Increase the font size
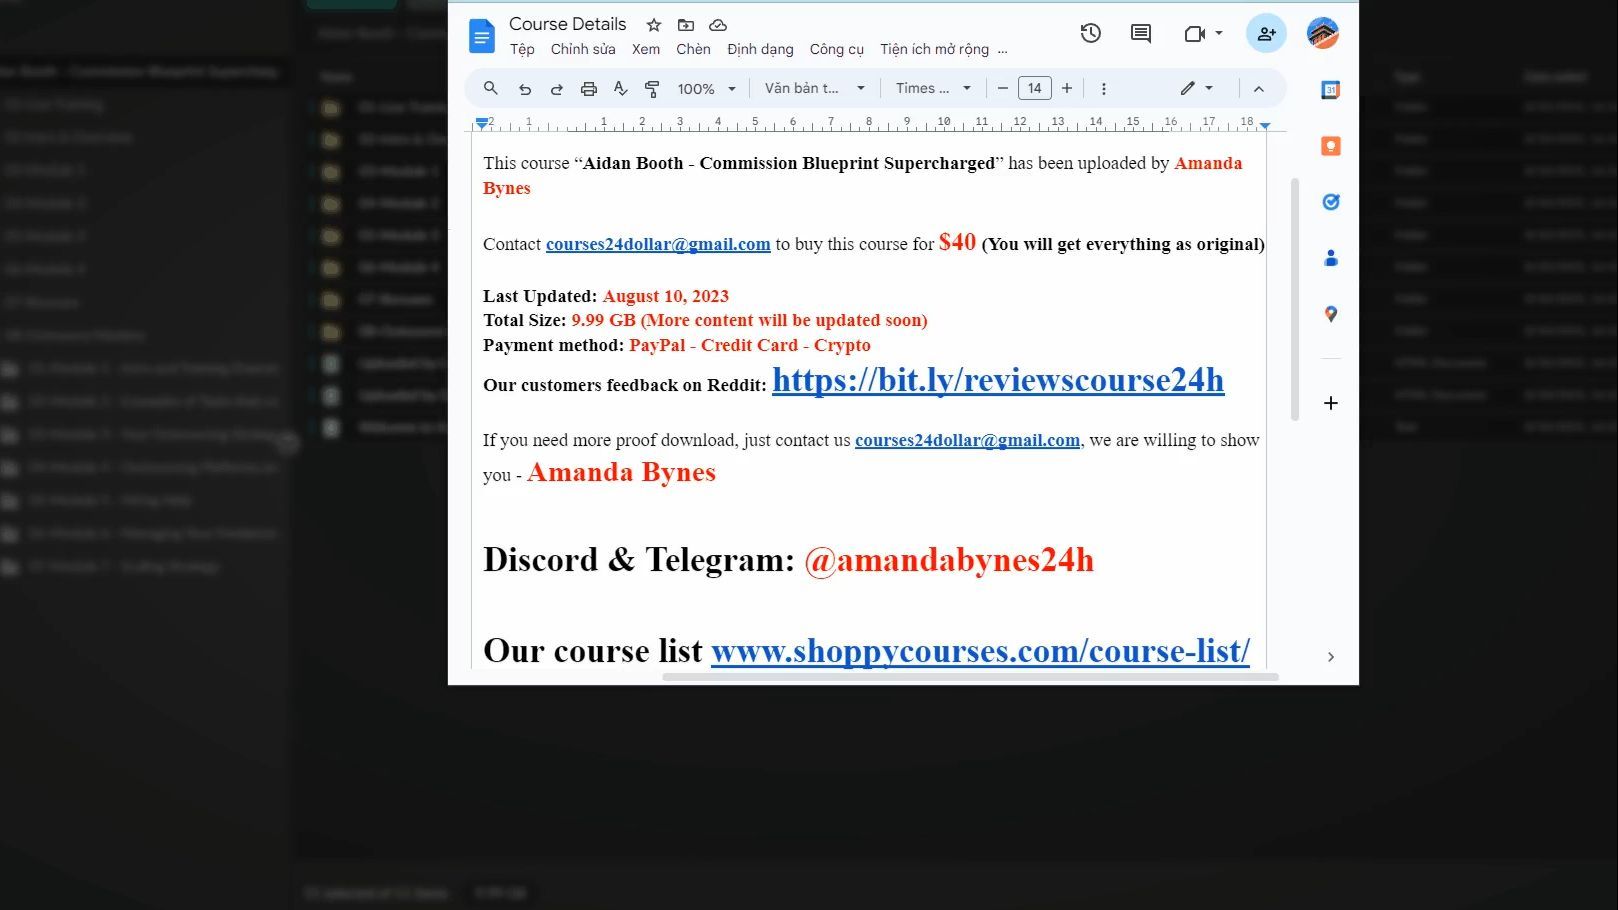Image resolution: width=1618 pixels, height=910 pixels. (x=1067, y=88)
